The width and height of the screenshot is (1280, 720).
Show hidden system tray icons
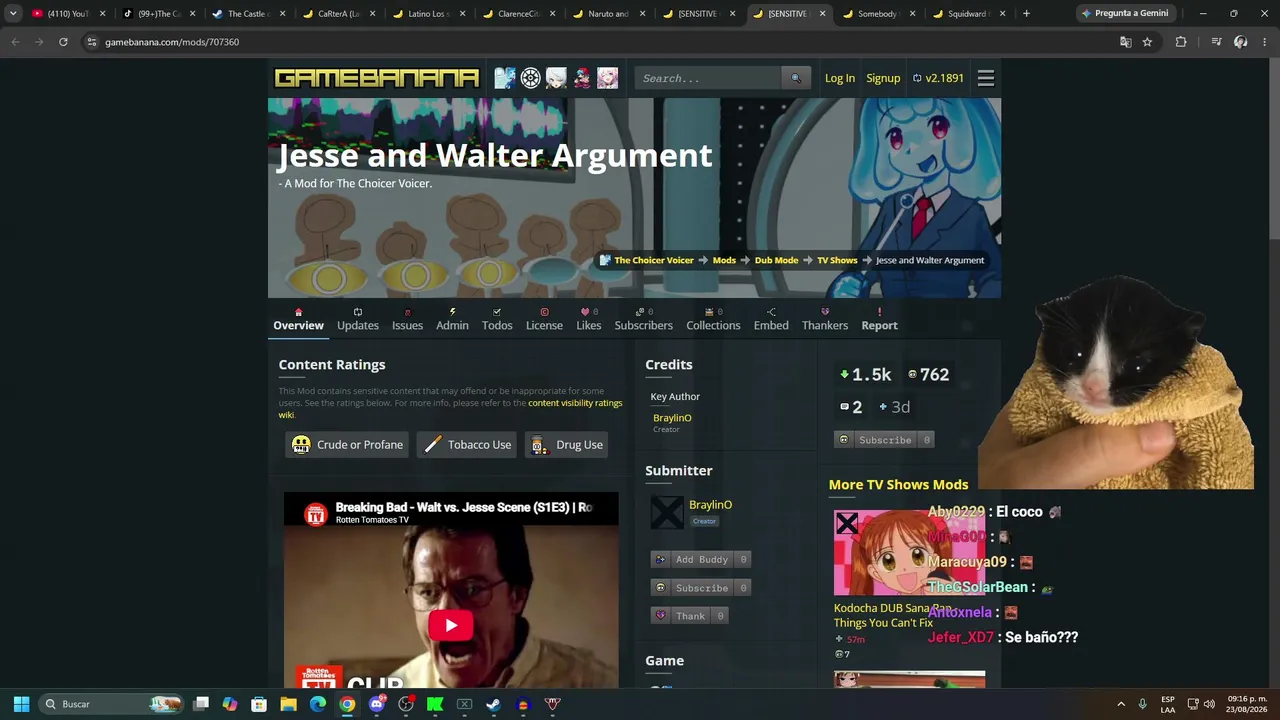coord(1121,704)
